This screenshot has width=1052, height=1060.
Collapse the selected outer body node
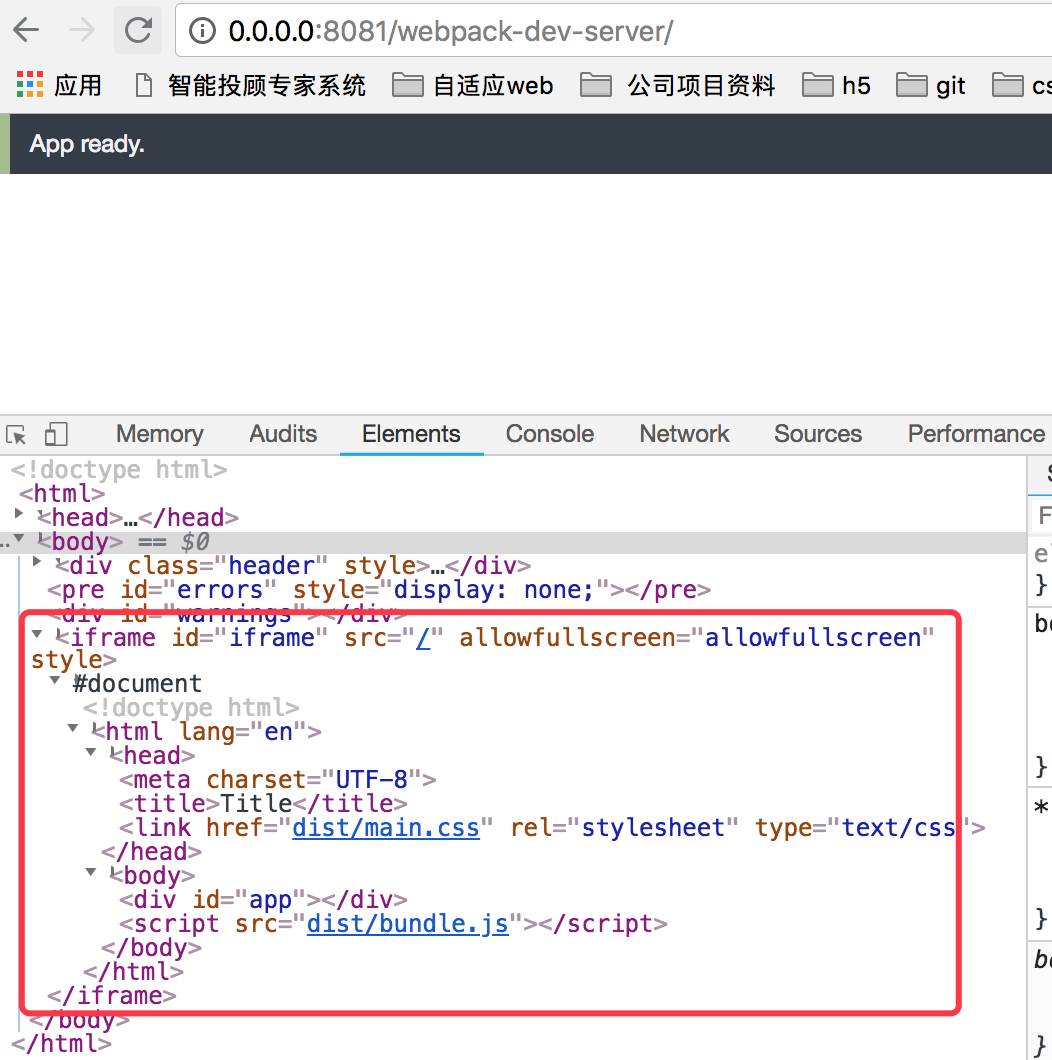(x=19, y=539)
